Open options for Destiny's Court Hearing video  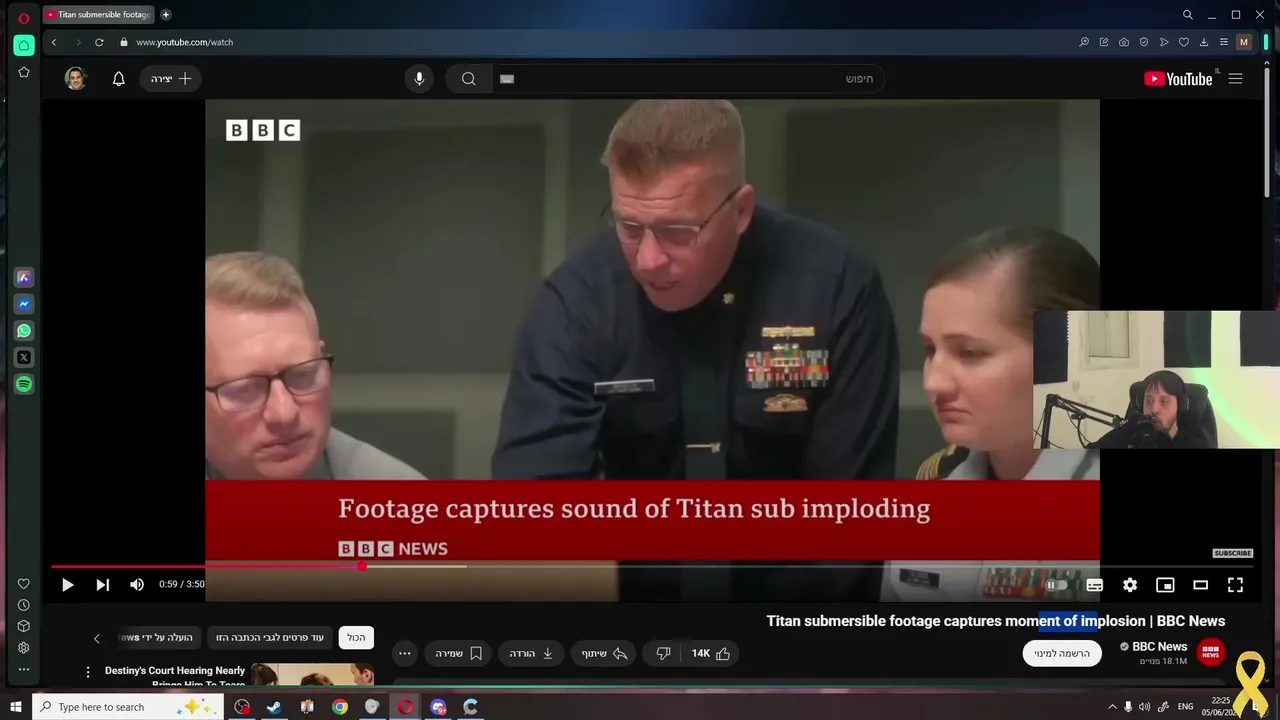pos(88,672)
